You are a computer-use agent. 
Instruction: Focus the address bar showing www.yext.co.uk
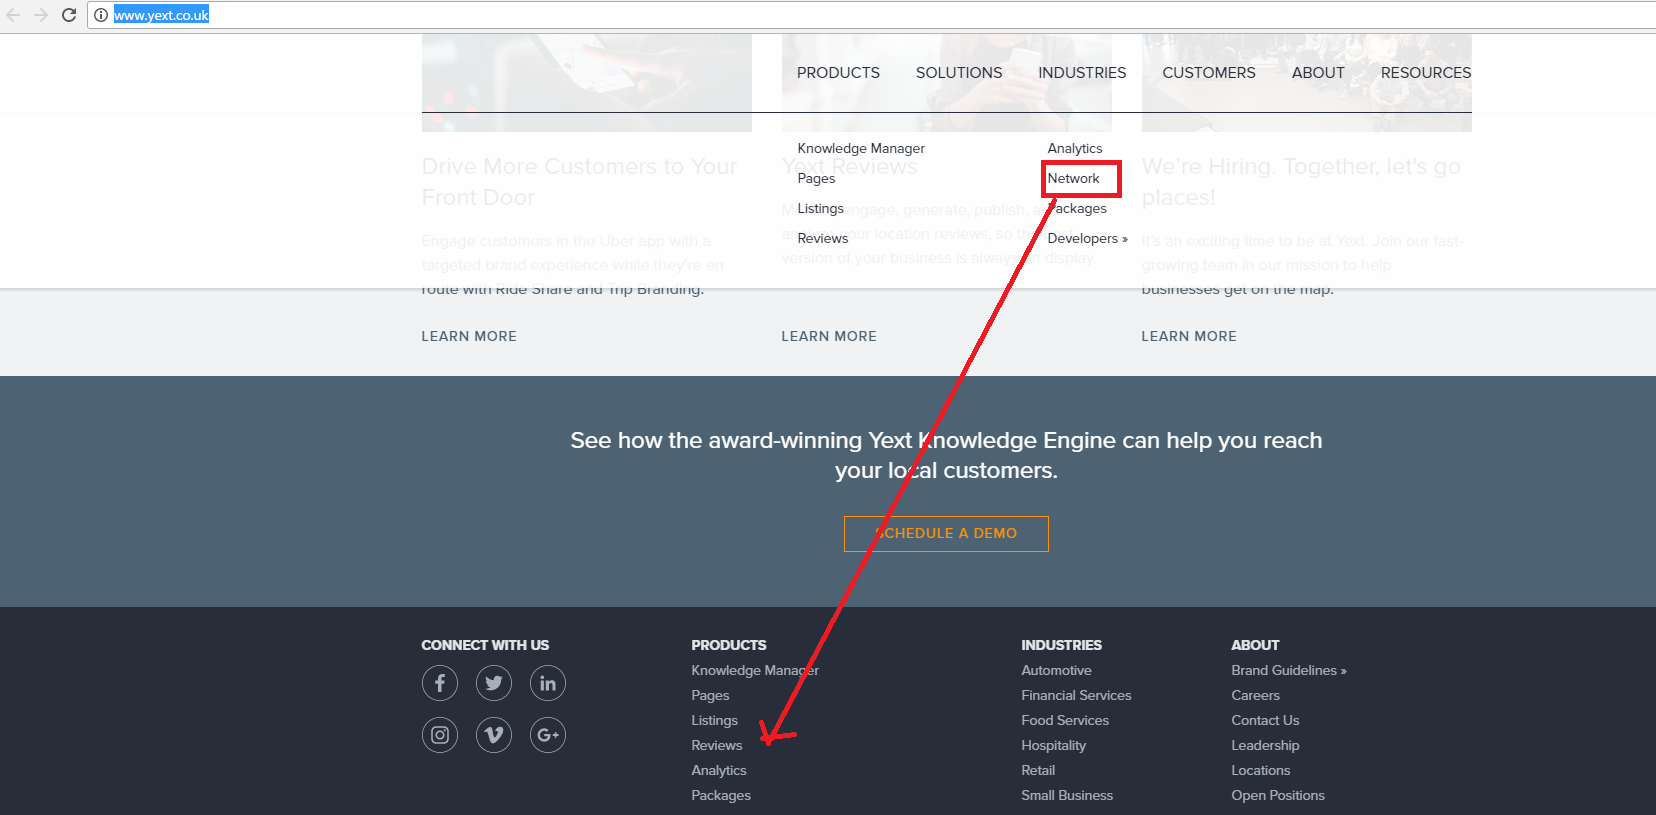coord(870,15)
